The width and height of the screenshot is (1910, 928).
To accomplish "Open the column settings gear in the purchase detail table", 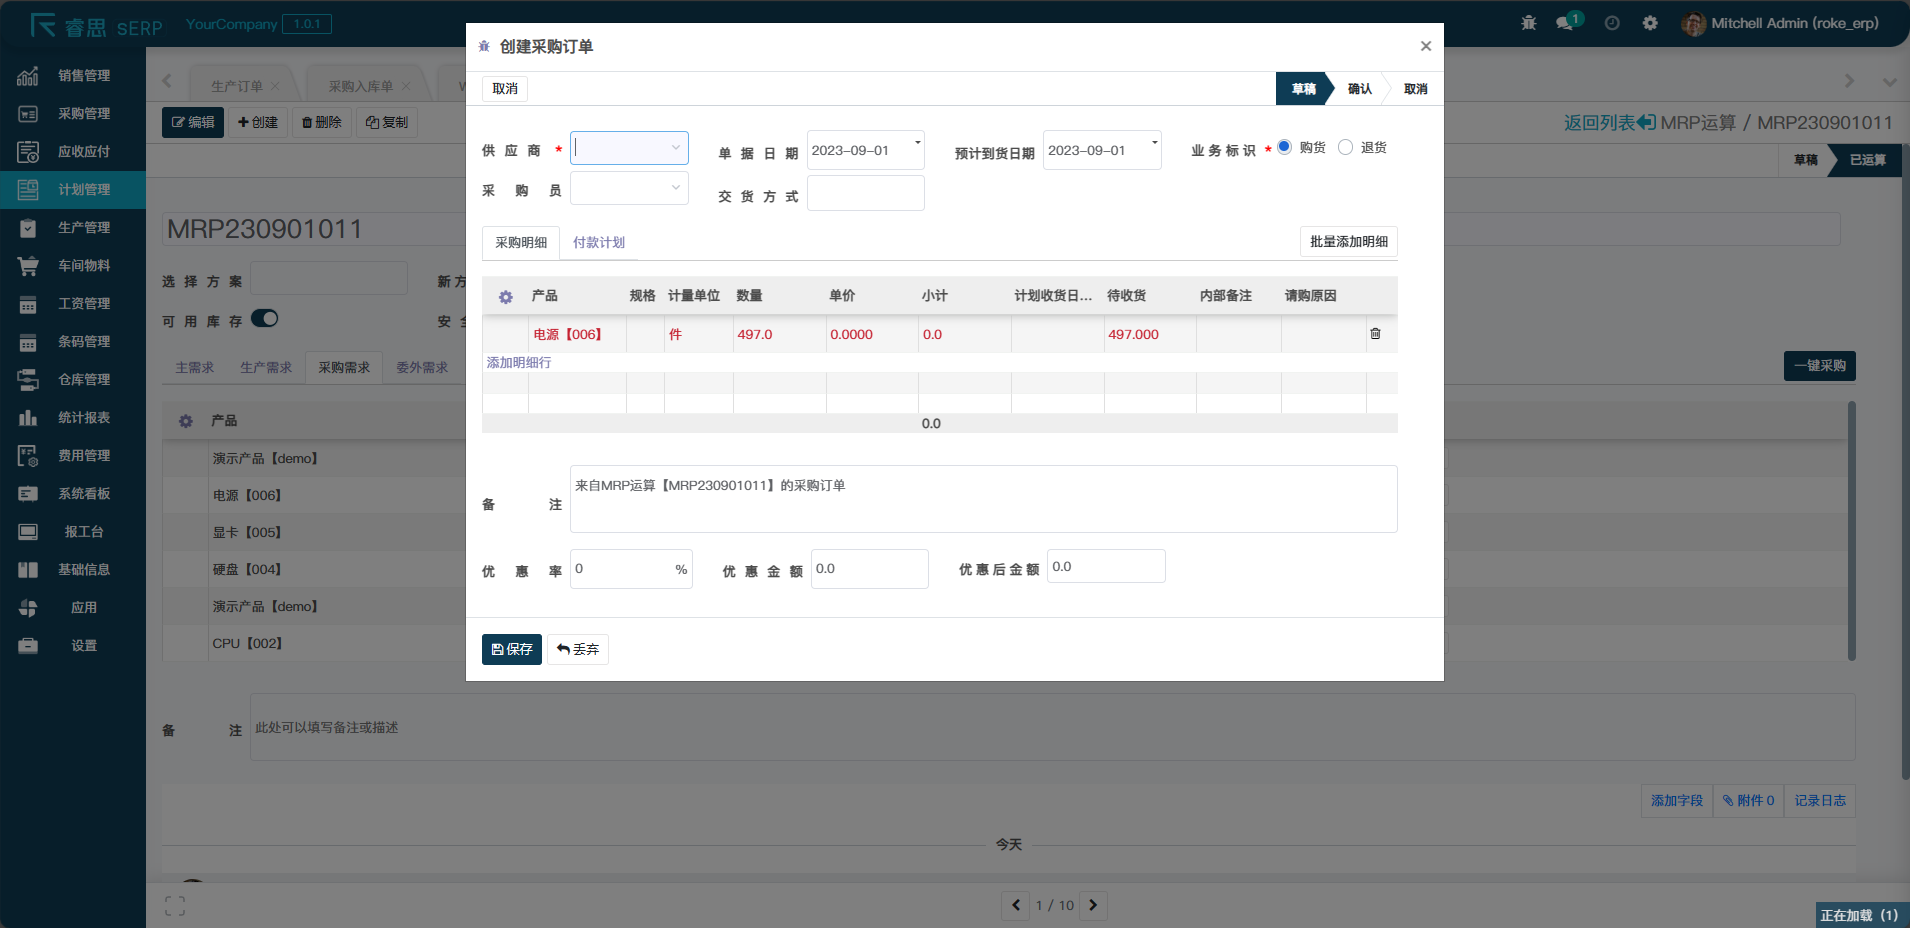I will coord(505,297).
